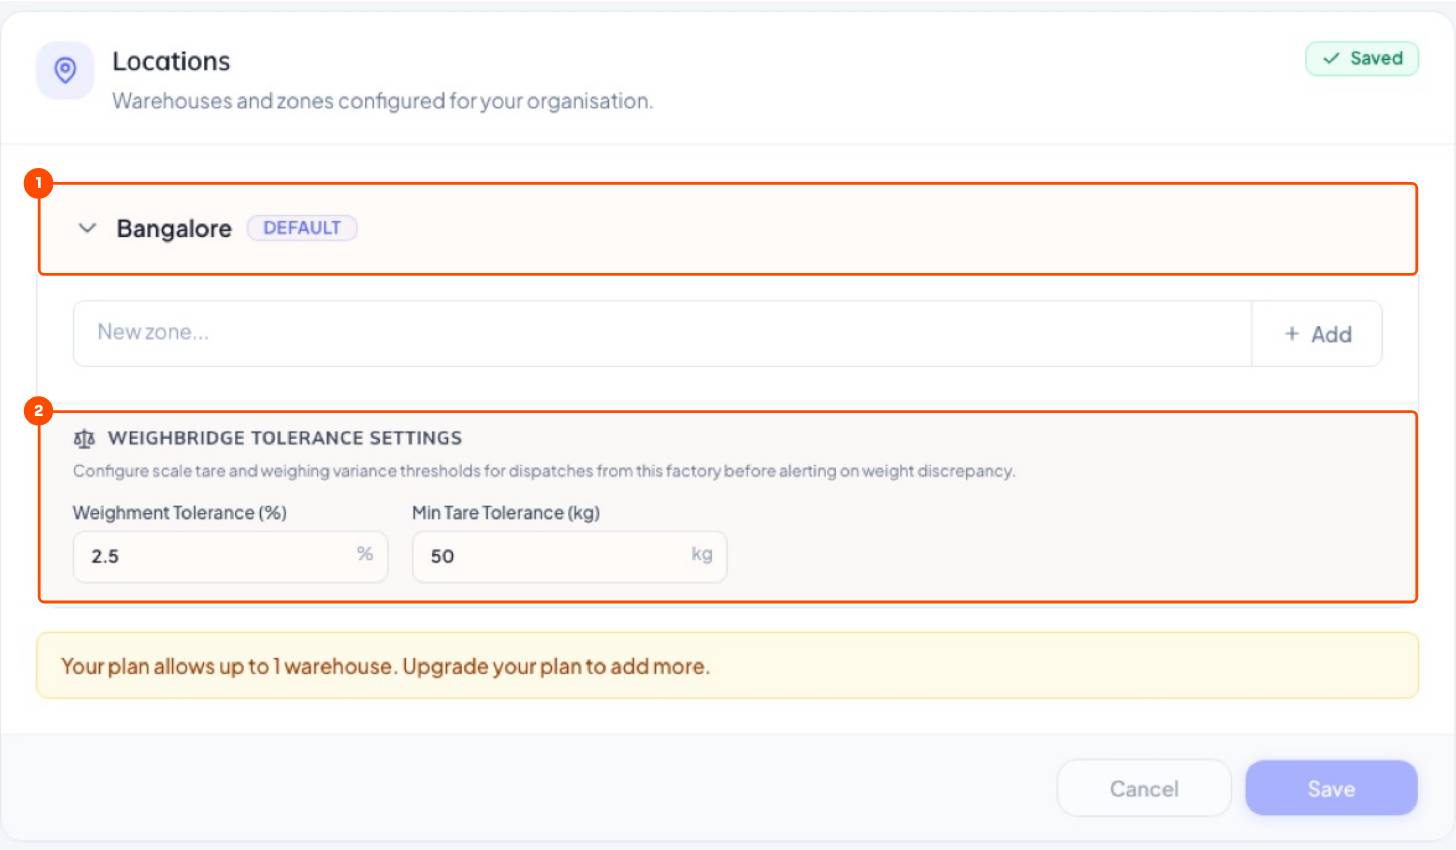Focus the New zone input field

(x=662, y=333)
